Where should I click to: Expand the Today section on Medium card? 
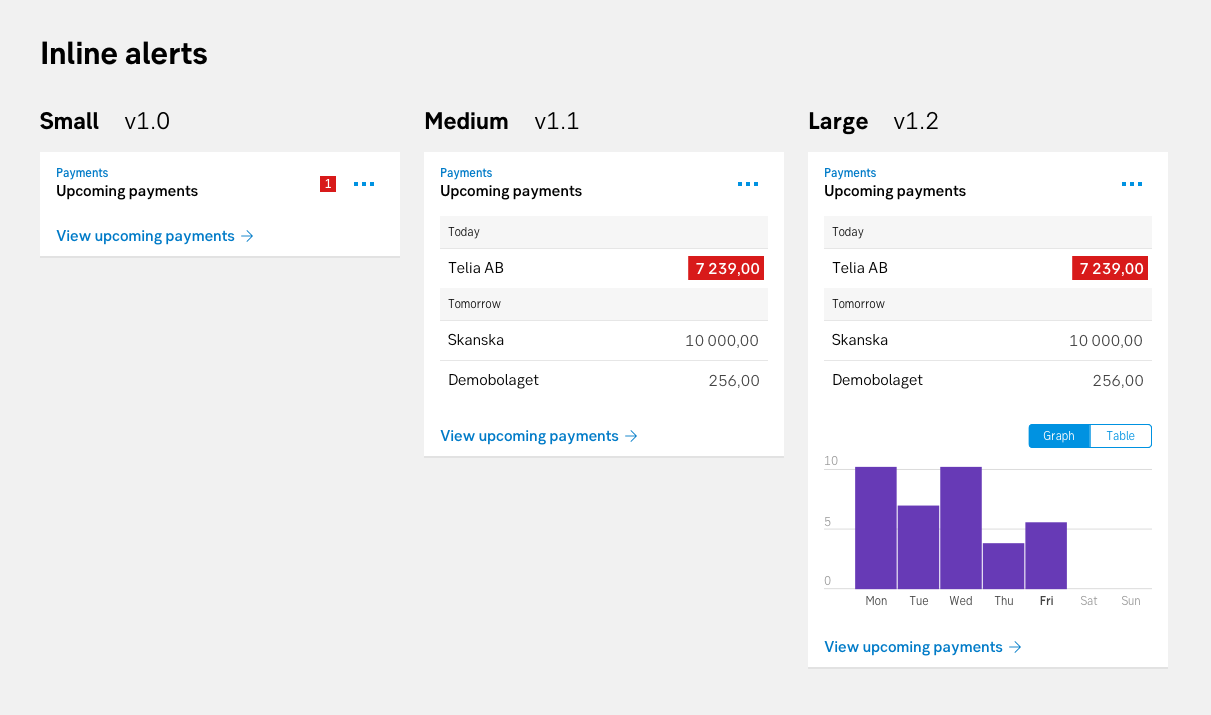(604, 232)
